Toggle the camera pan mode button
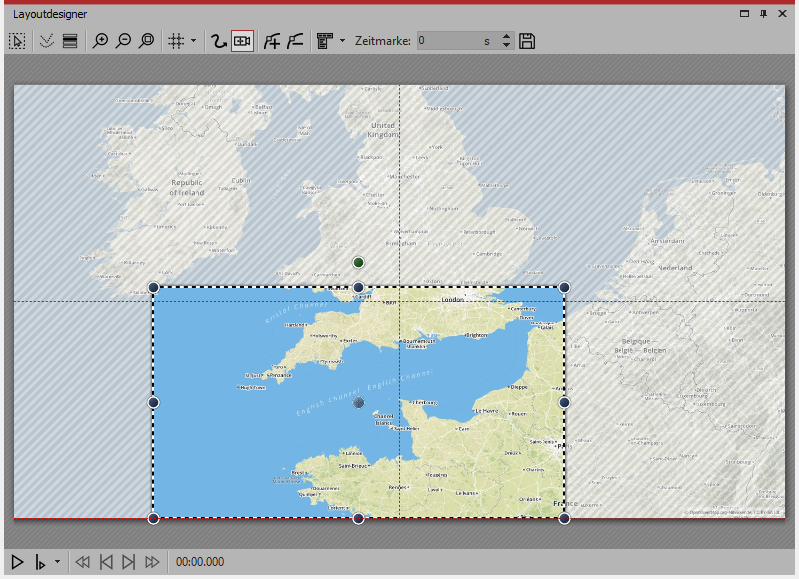This screenshot has width=799, height=579. coord(242,41)
